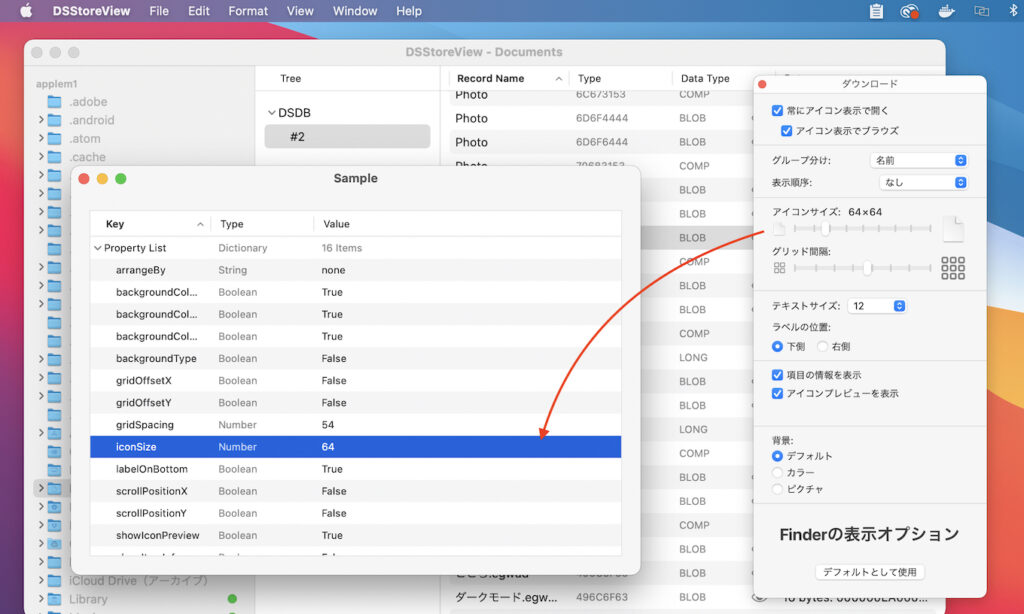Select 右側 label position radio button
This screenshot has width=1024, height=614.
[x=822, y=346]
